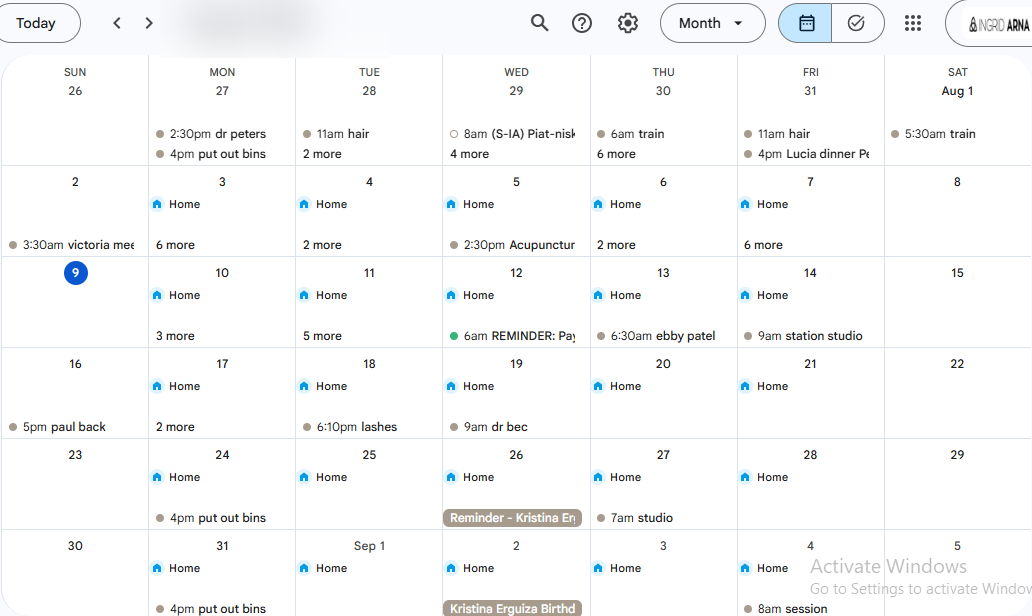Image resolution: width=1032 pixels, height=616 pixels.
Task: Open '4pm Lucia dinner' event
Action: tap(806, 154)
